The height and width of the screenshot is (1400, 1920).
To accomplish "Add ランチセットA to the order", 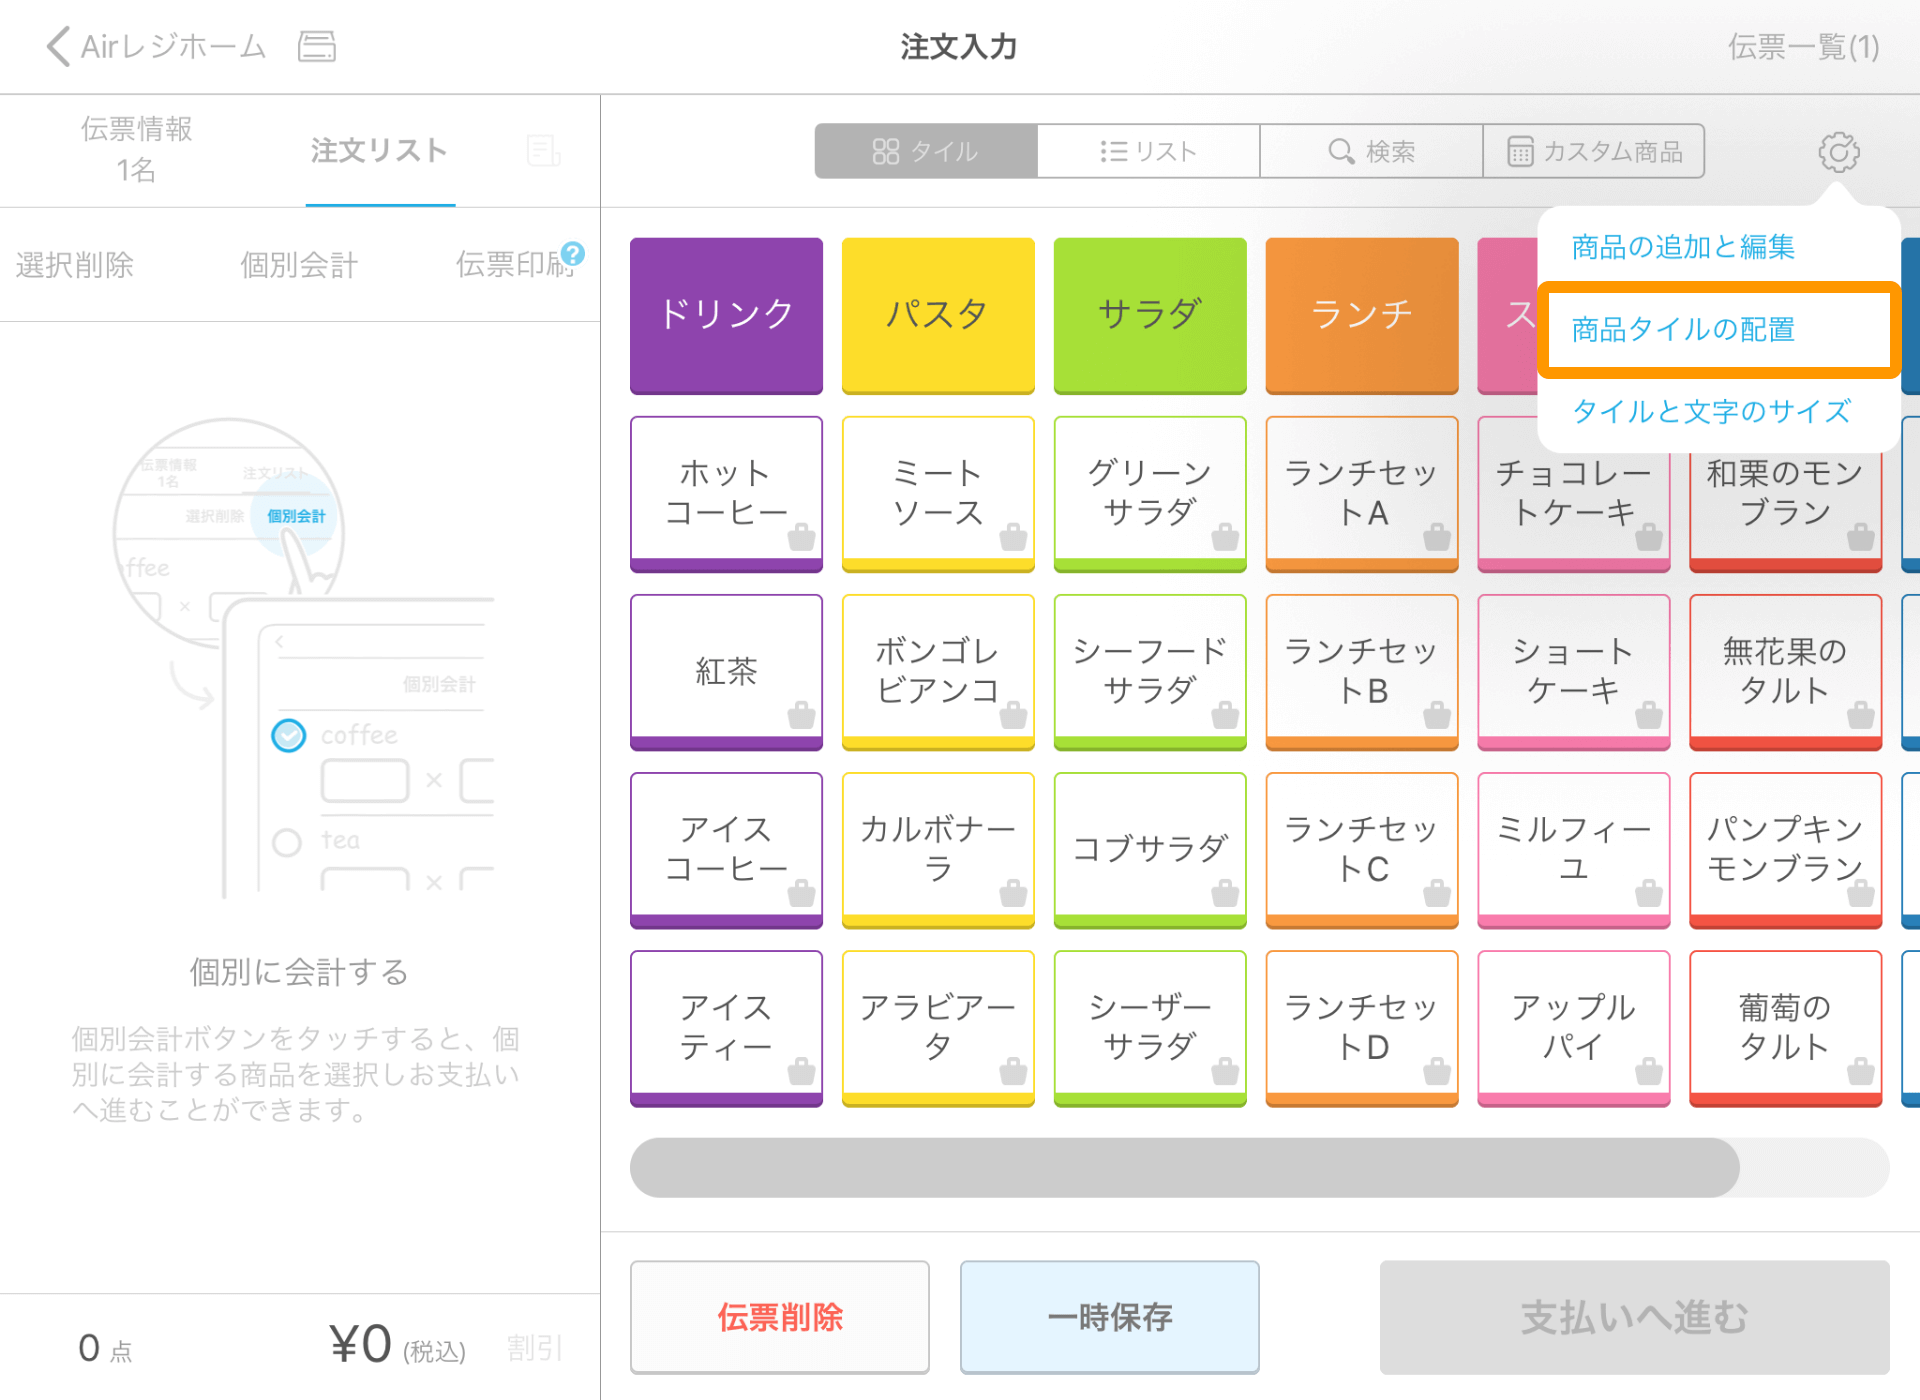I will coord(1362,494).
